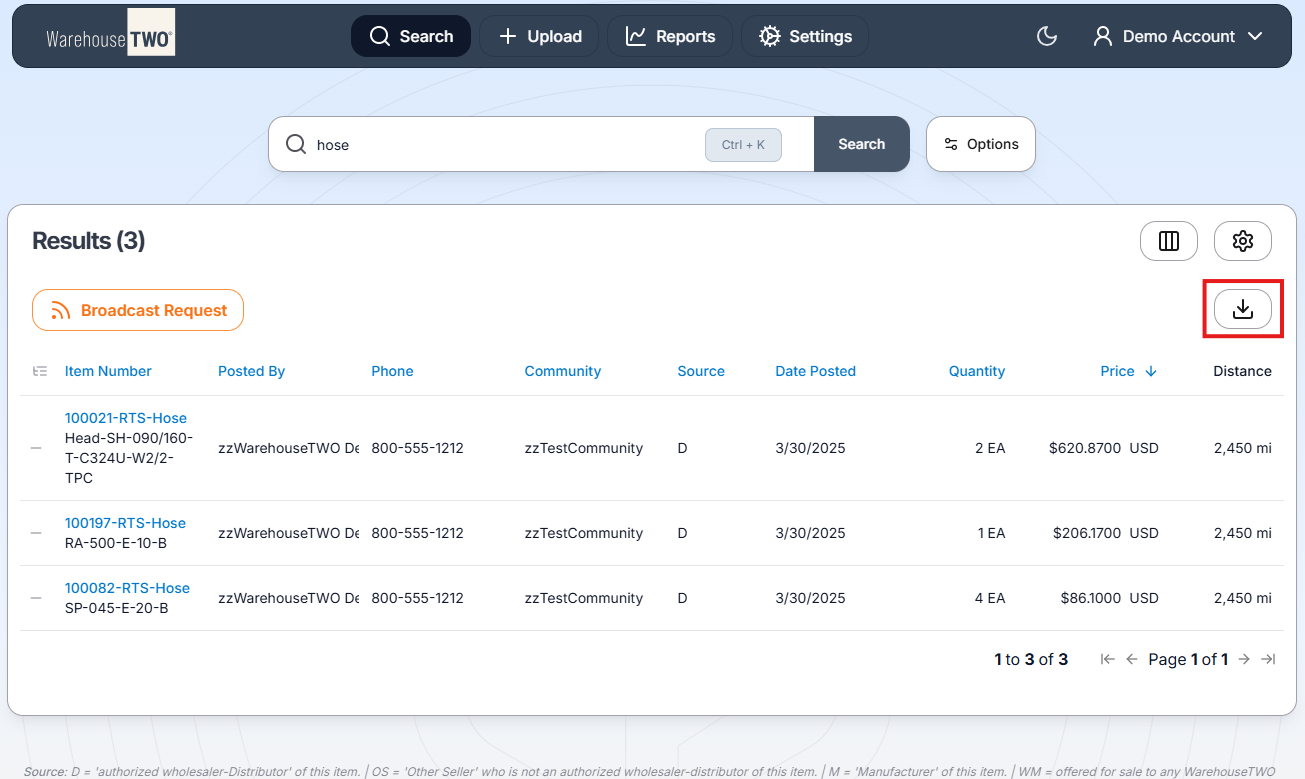Open the 100082-RTS-Hose item link

[x=127, y=588]
